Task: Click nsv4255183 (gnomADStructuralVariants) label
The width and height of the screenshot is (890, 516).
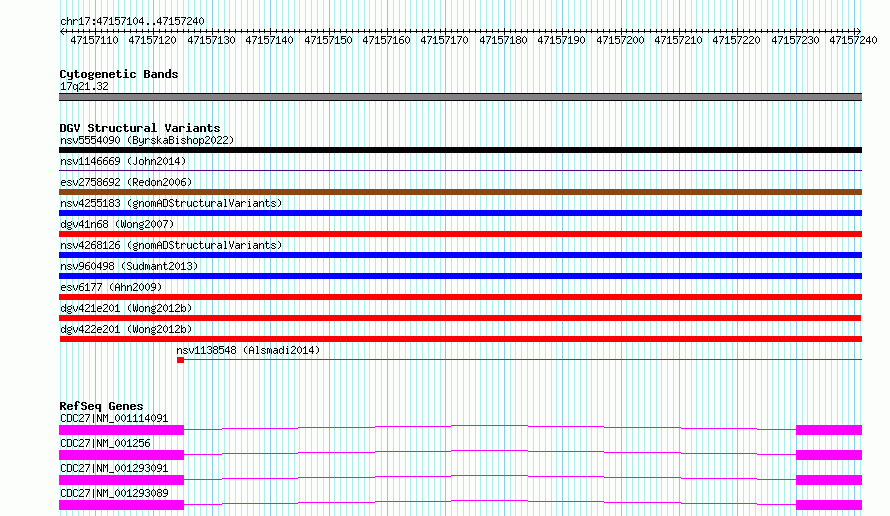Action: tap(171, 203)
